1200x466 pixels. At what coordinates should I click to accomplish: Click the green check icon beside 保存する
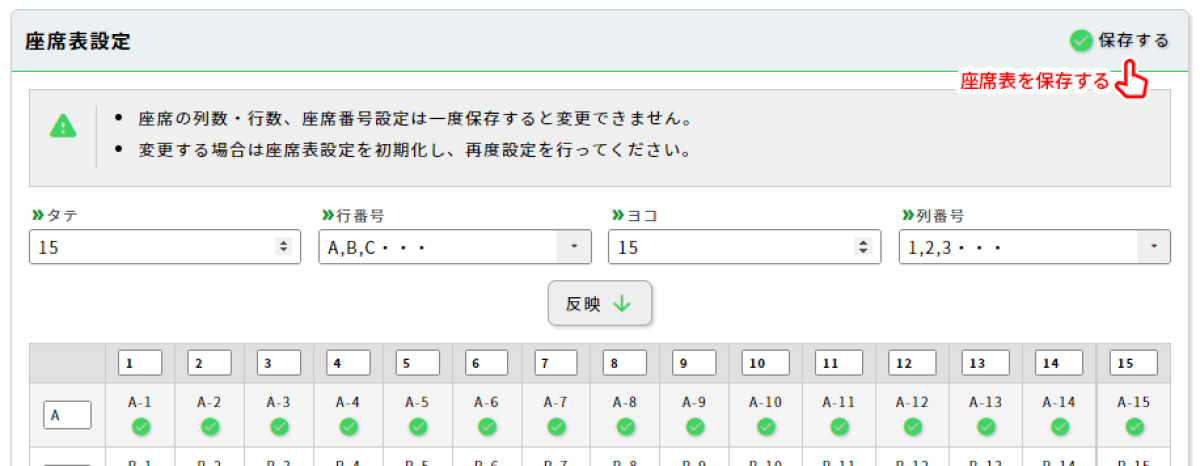(x=1081, y=41)
